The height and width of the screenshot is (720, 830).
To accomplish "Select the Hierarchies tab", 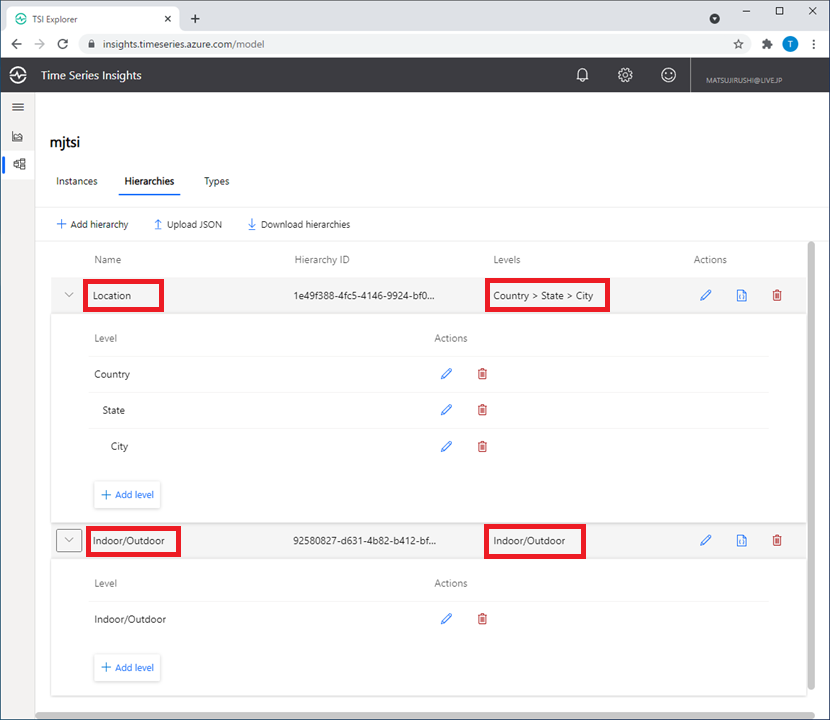I will coord(149,181).
